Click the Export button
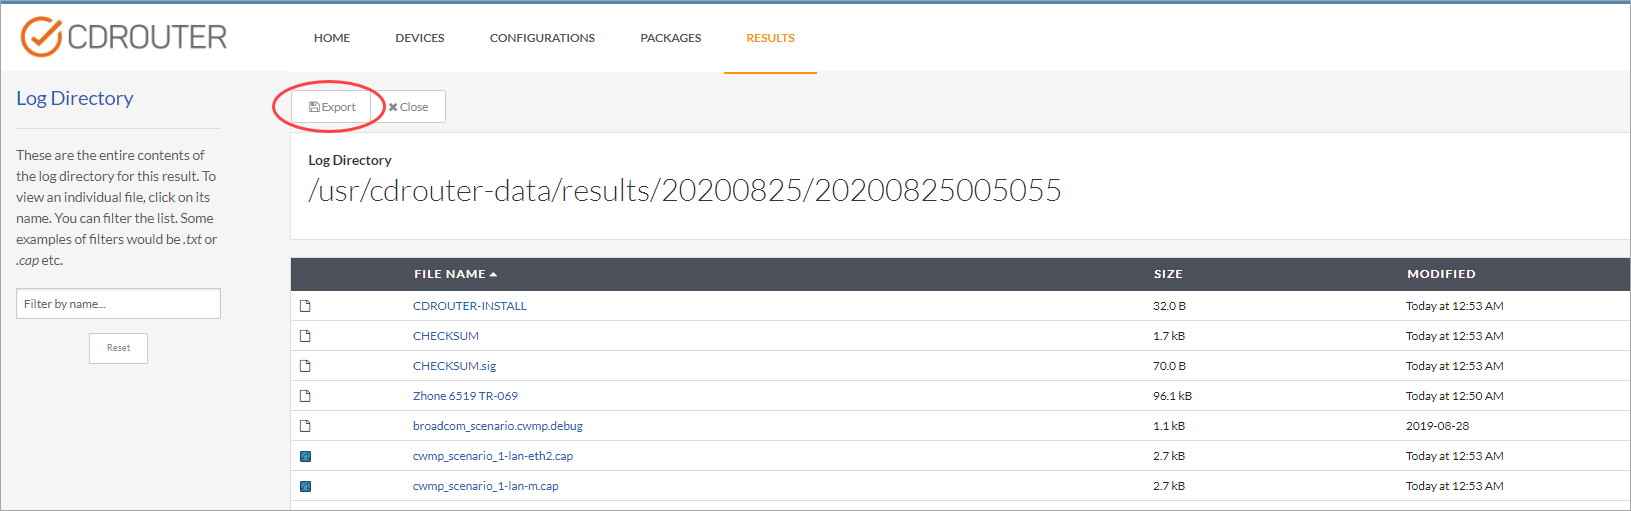The width and height of the screenshot is (1631, 511). 331,107
